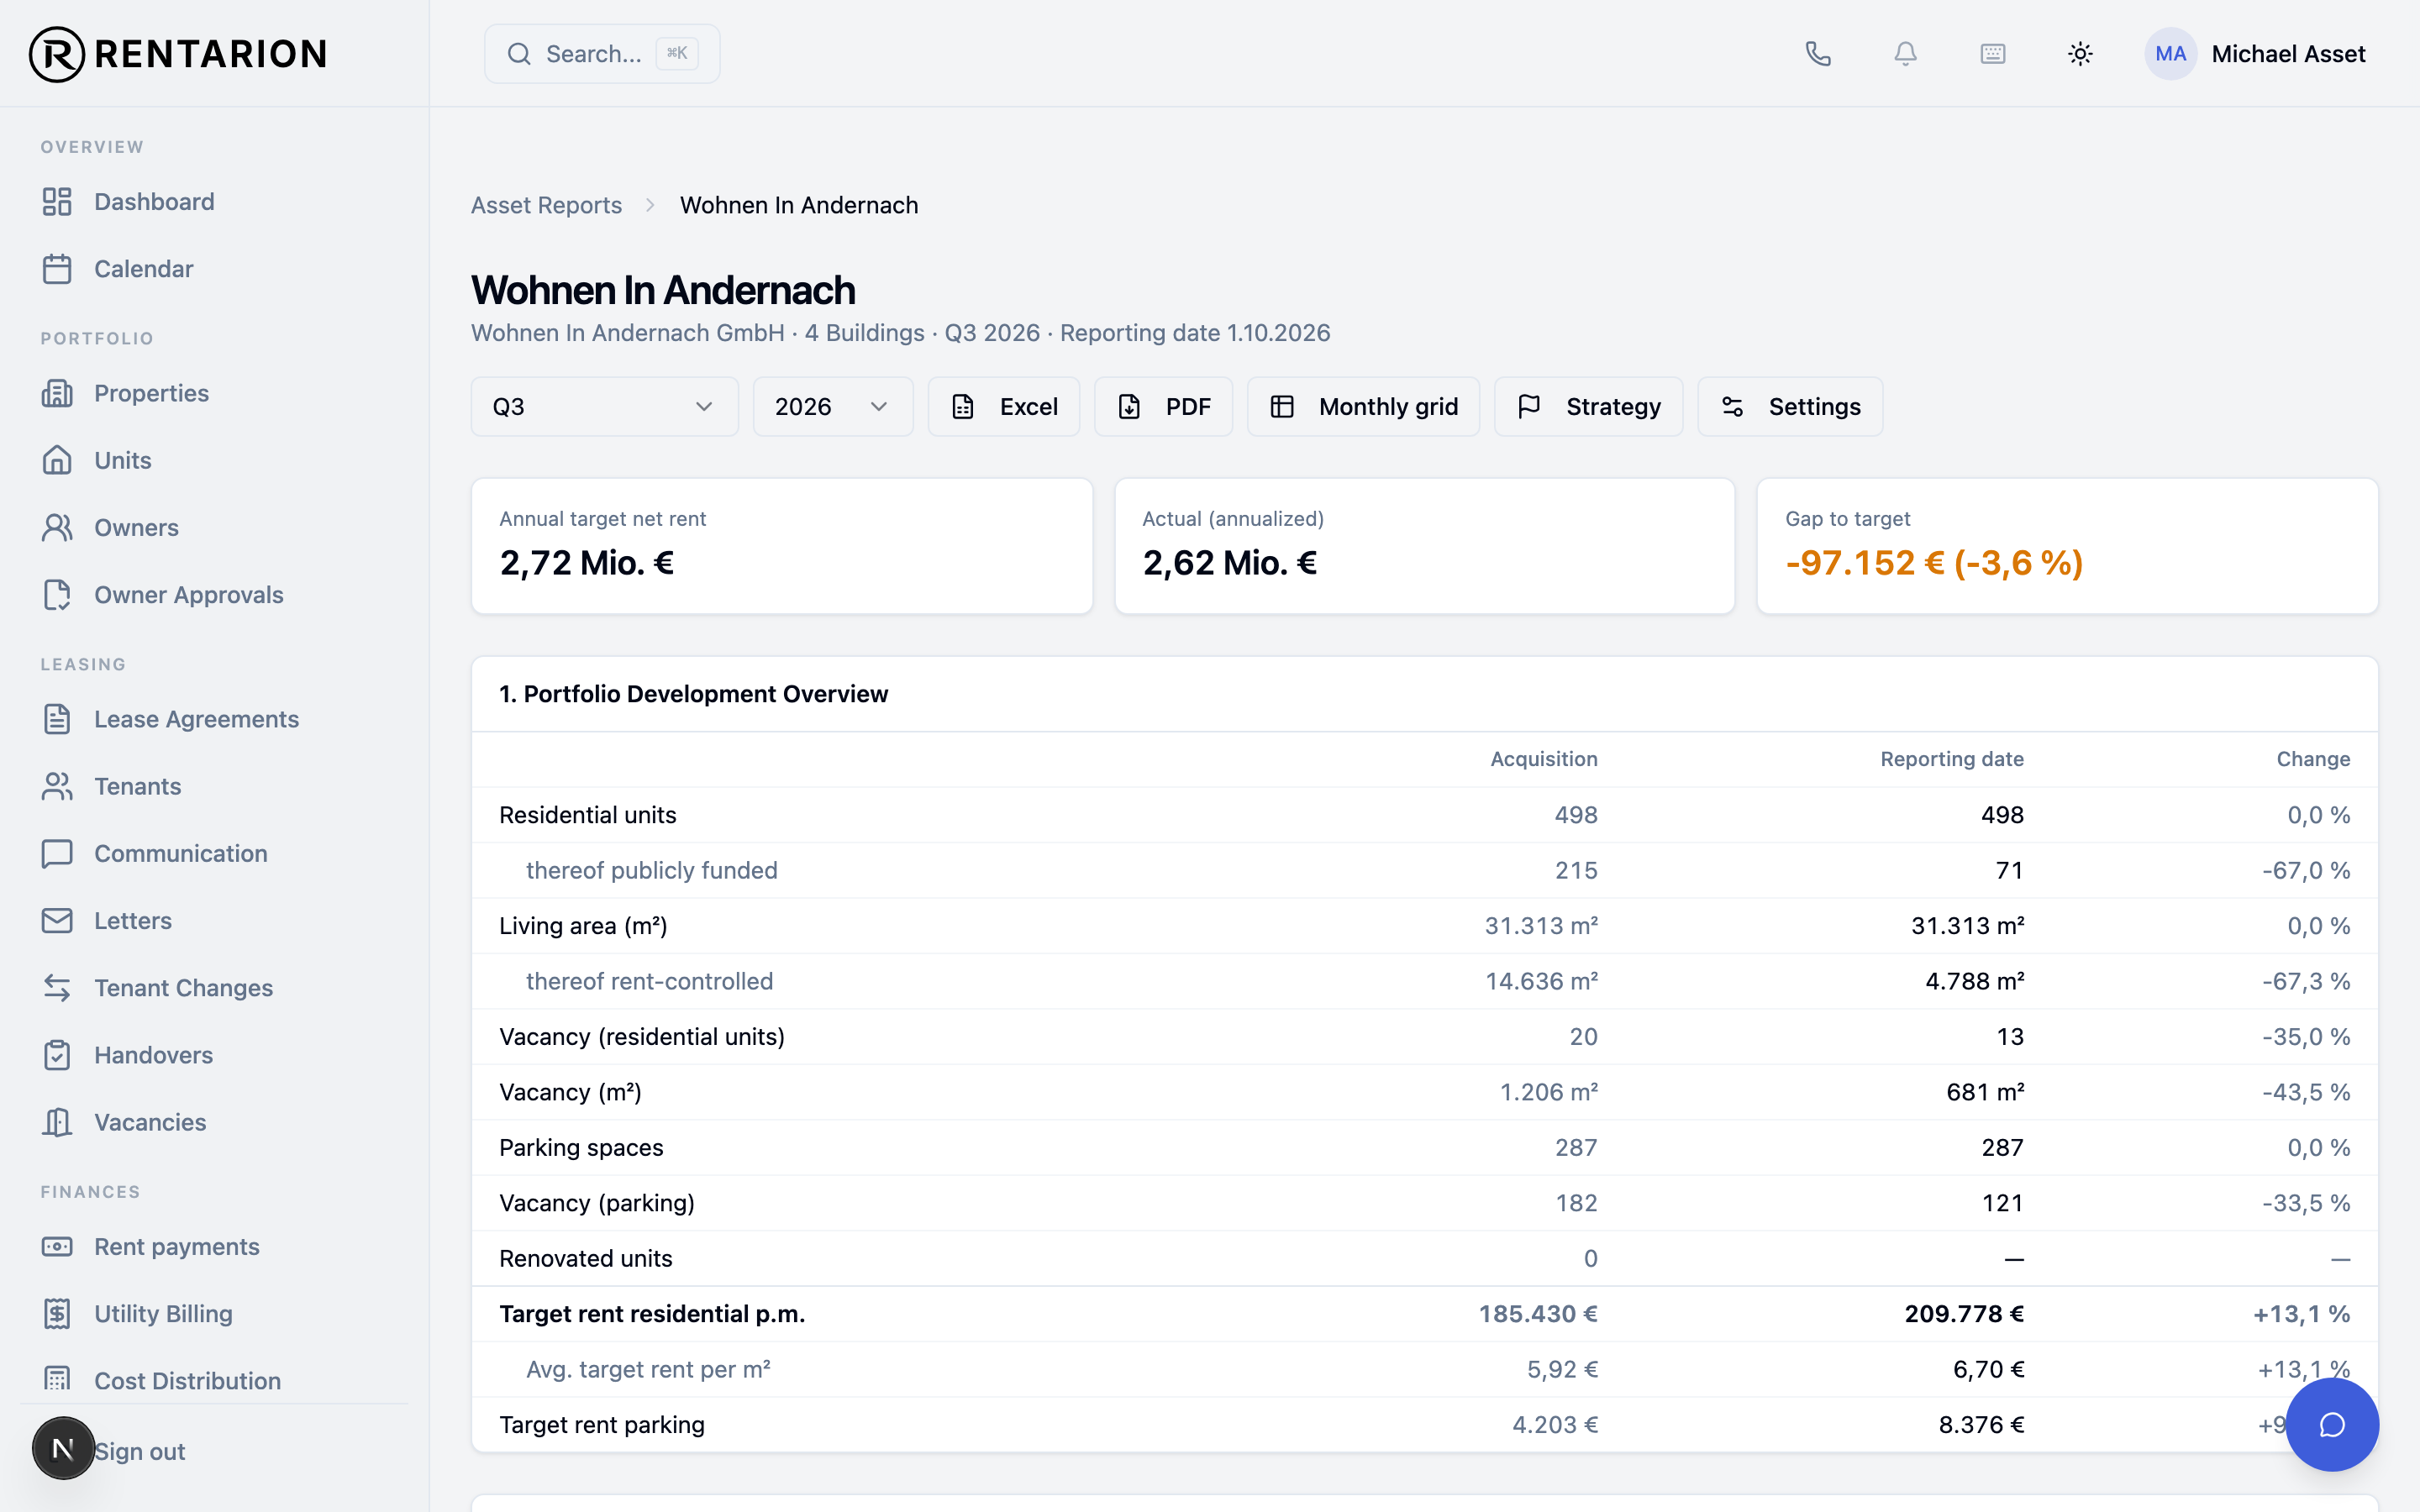Click the Tenants group icon
This screenshot has height=1512, width=2420.
coord(57,786)
